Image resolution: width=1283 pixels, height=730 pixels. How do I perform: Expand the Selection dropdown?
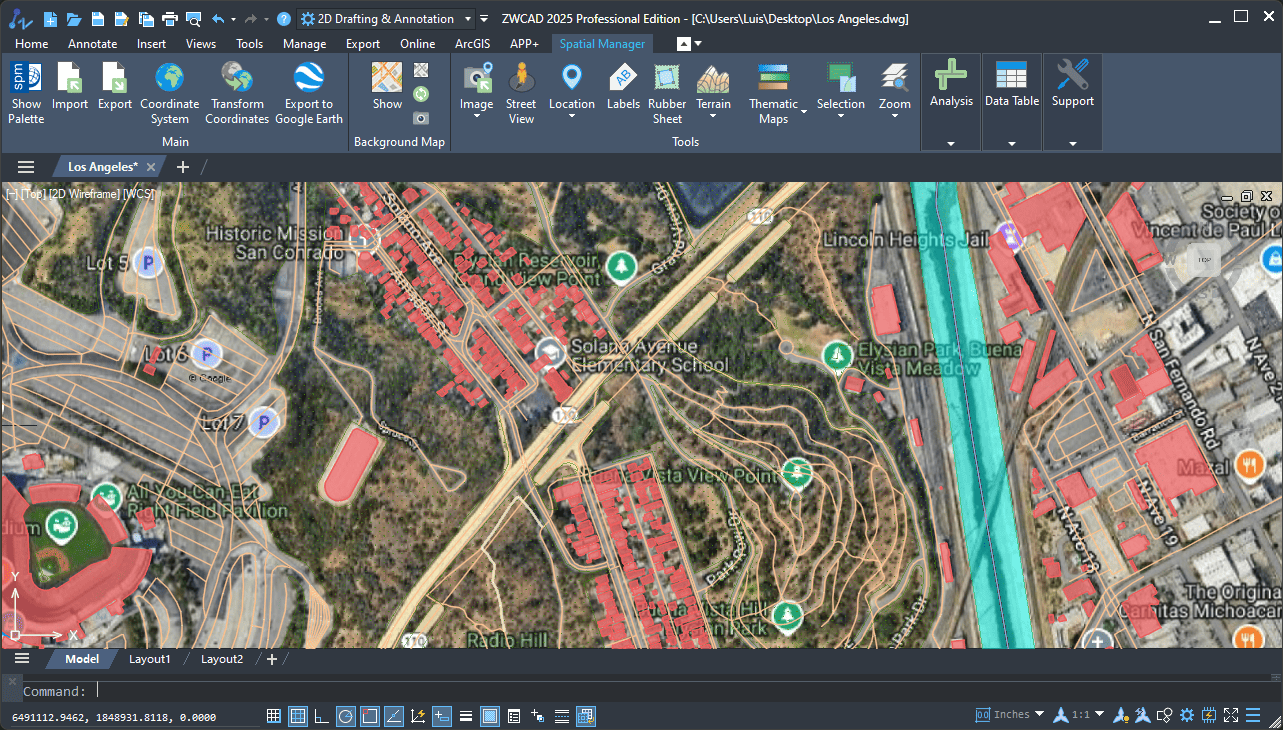(x=841, y=117)
